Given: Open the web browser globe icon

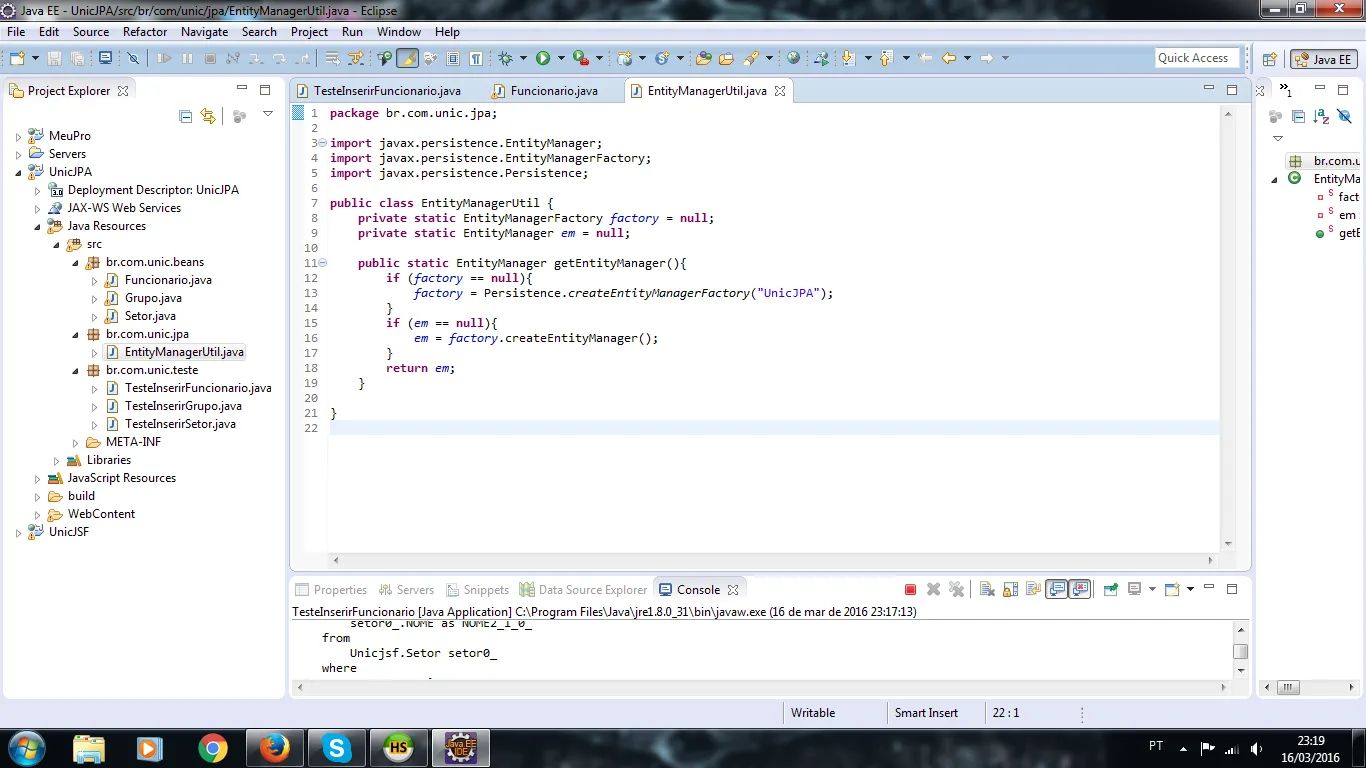Looking at the screenshot, I should pos(793,58).
